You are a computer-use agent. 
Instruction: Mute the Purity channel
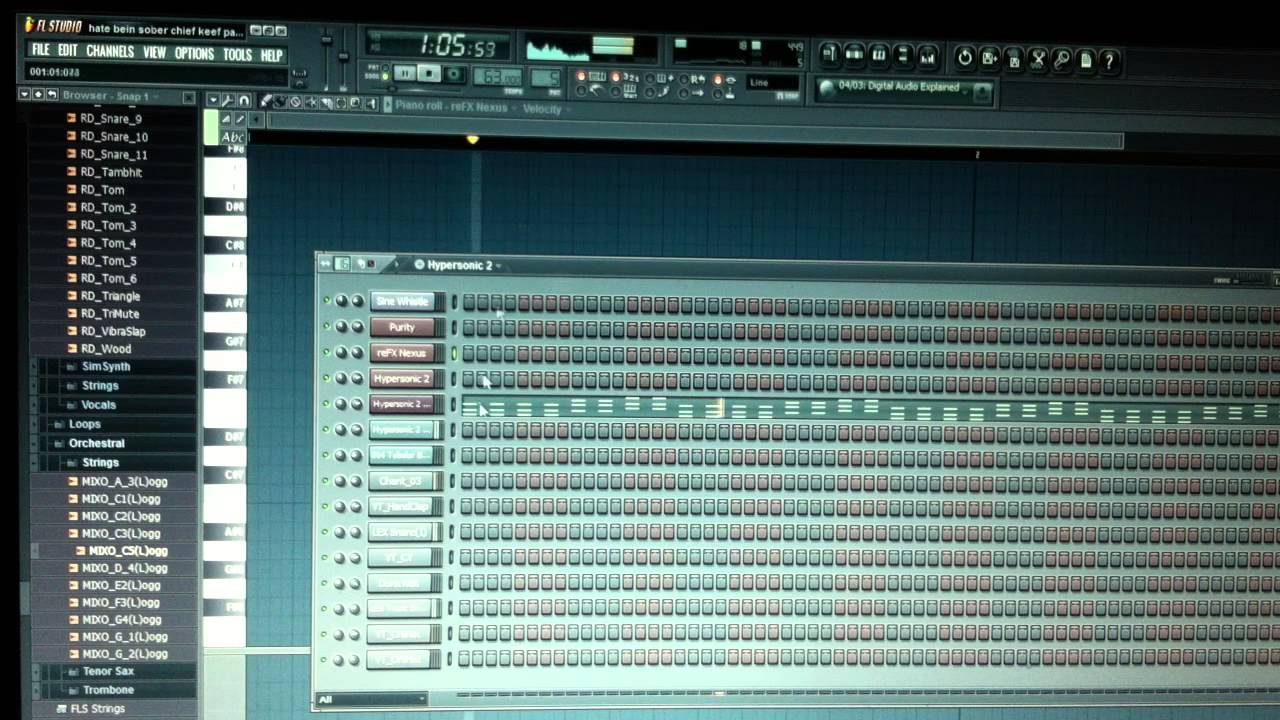326,326
